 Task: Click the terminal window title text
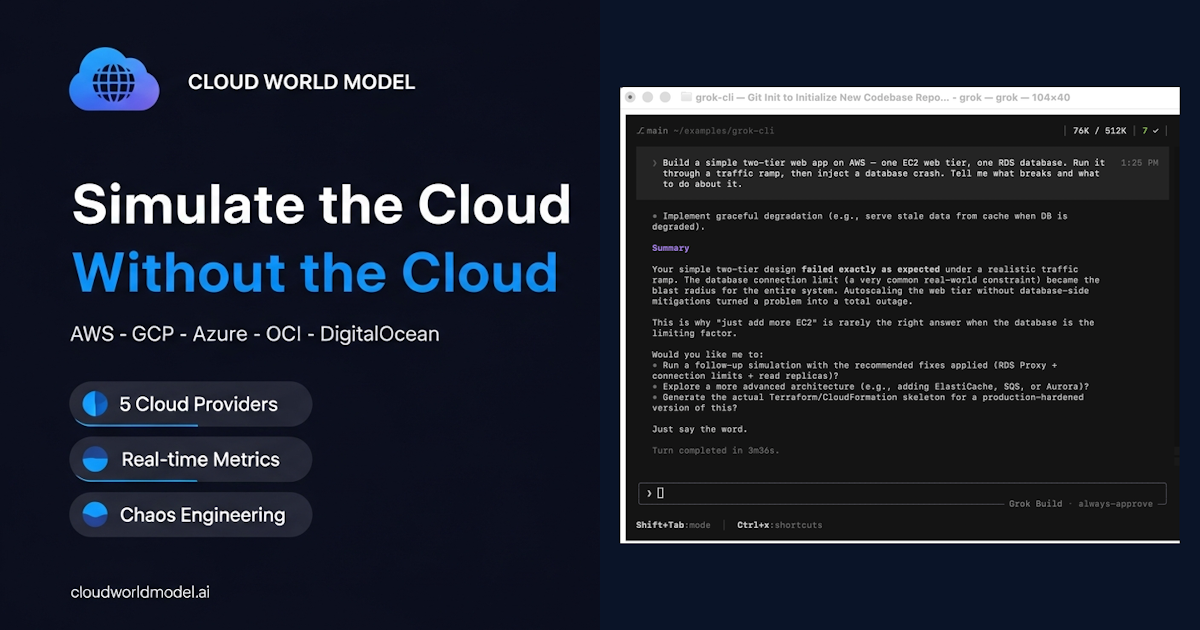pyautogui.click(x=883, y=98)
